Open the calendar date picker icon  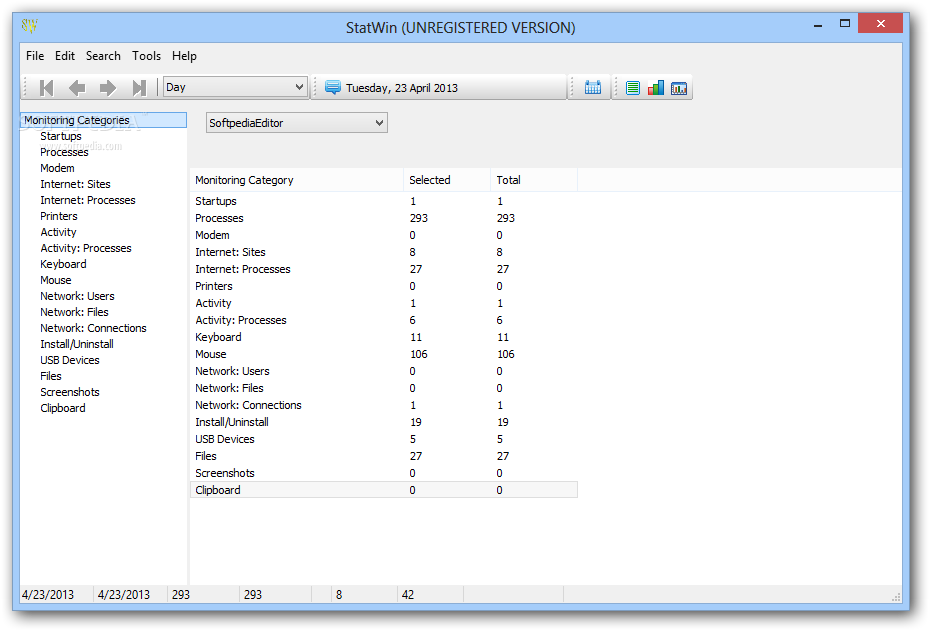[x=593, y=88]
